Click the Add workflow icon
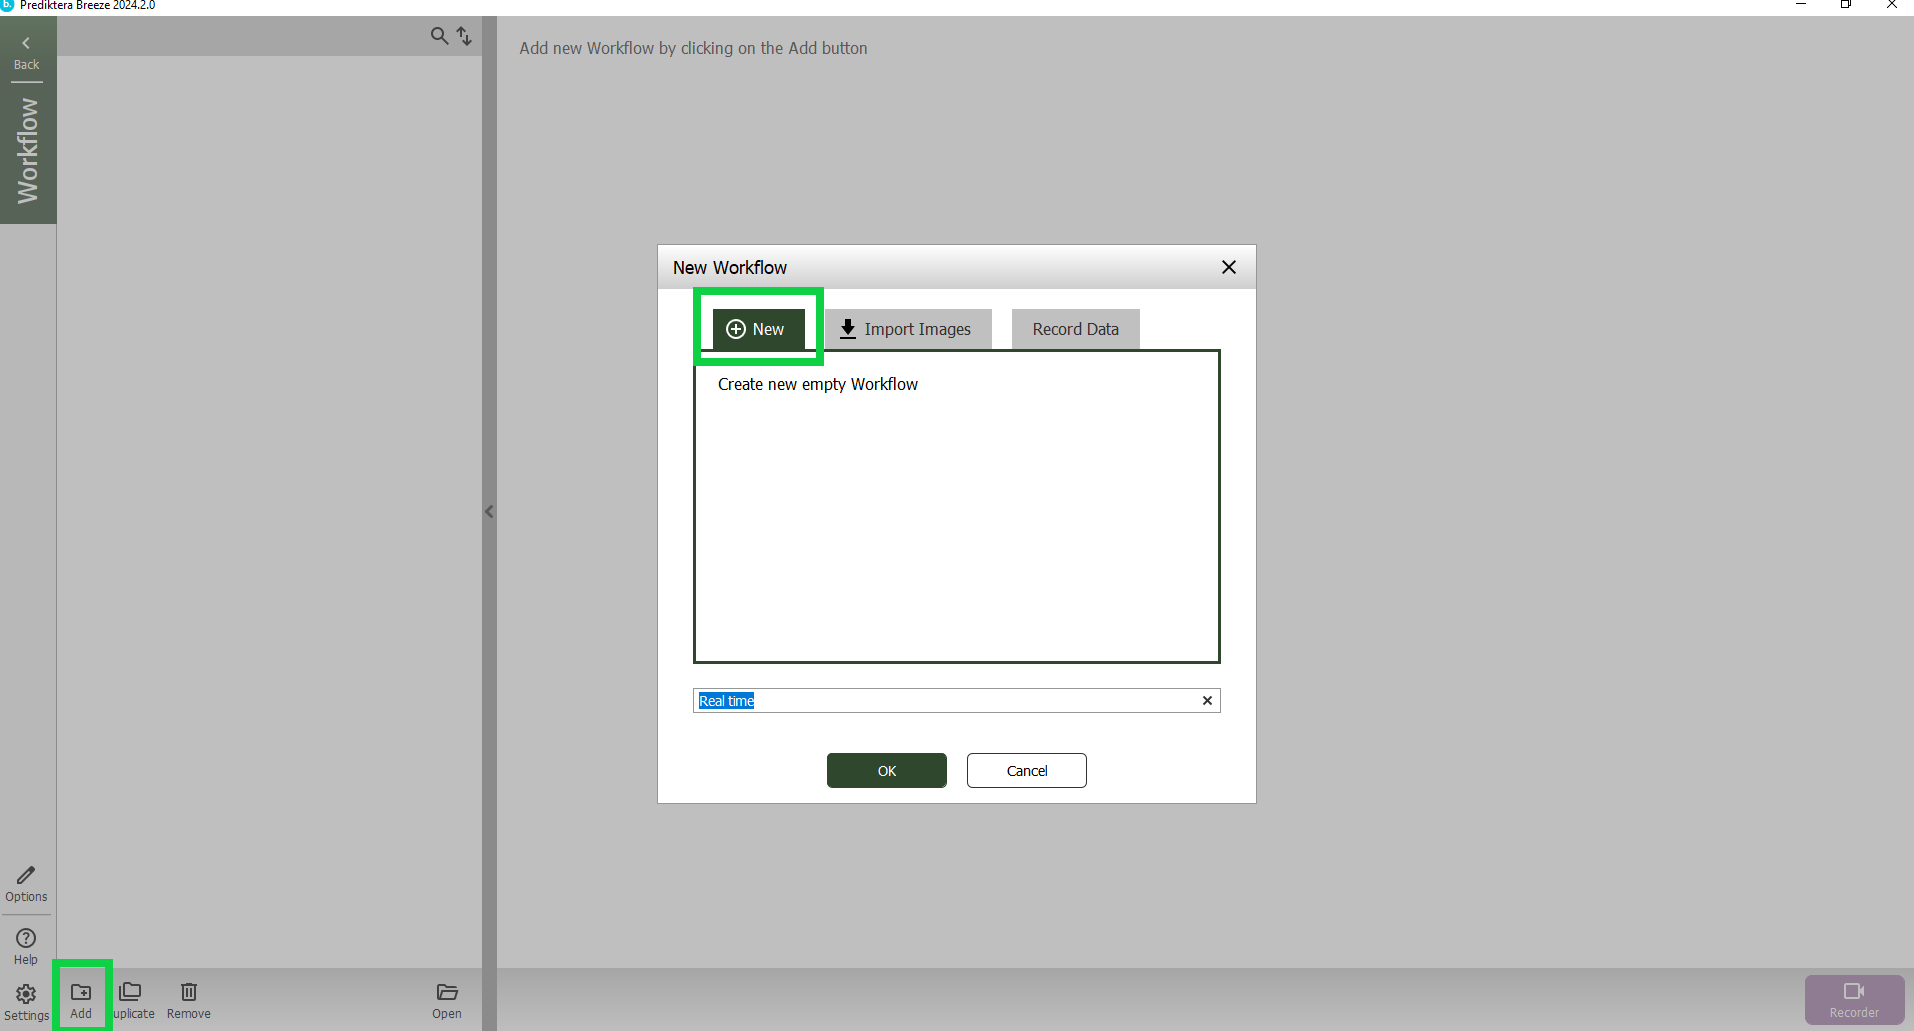The height and width of the screenshot is (1031, 1914). (81, 992)
